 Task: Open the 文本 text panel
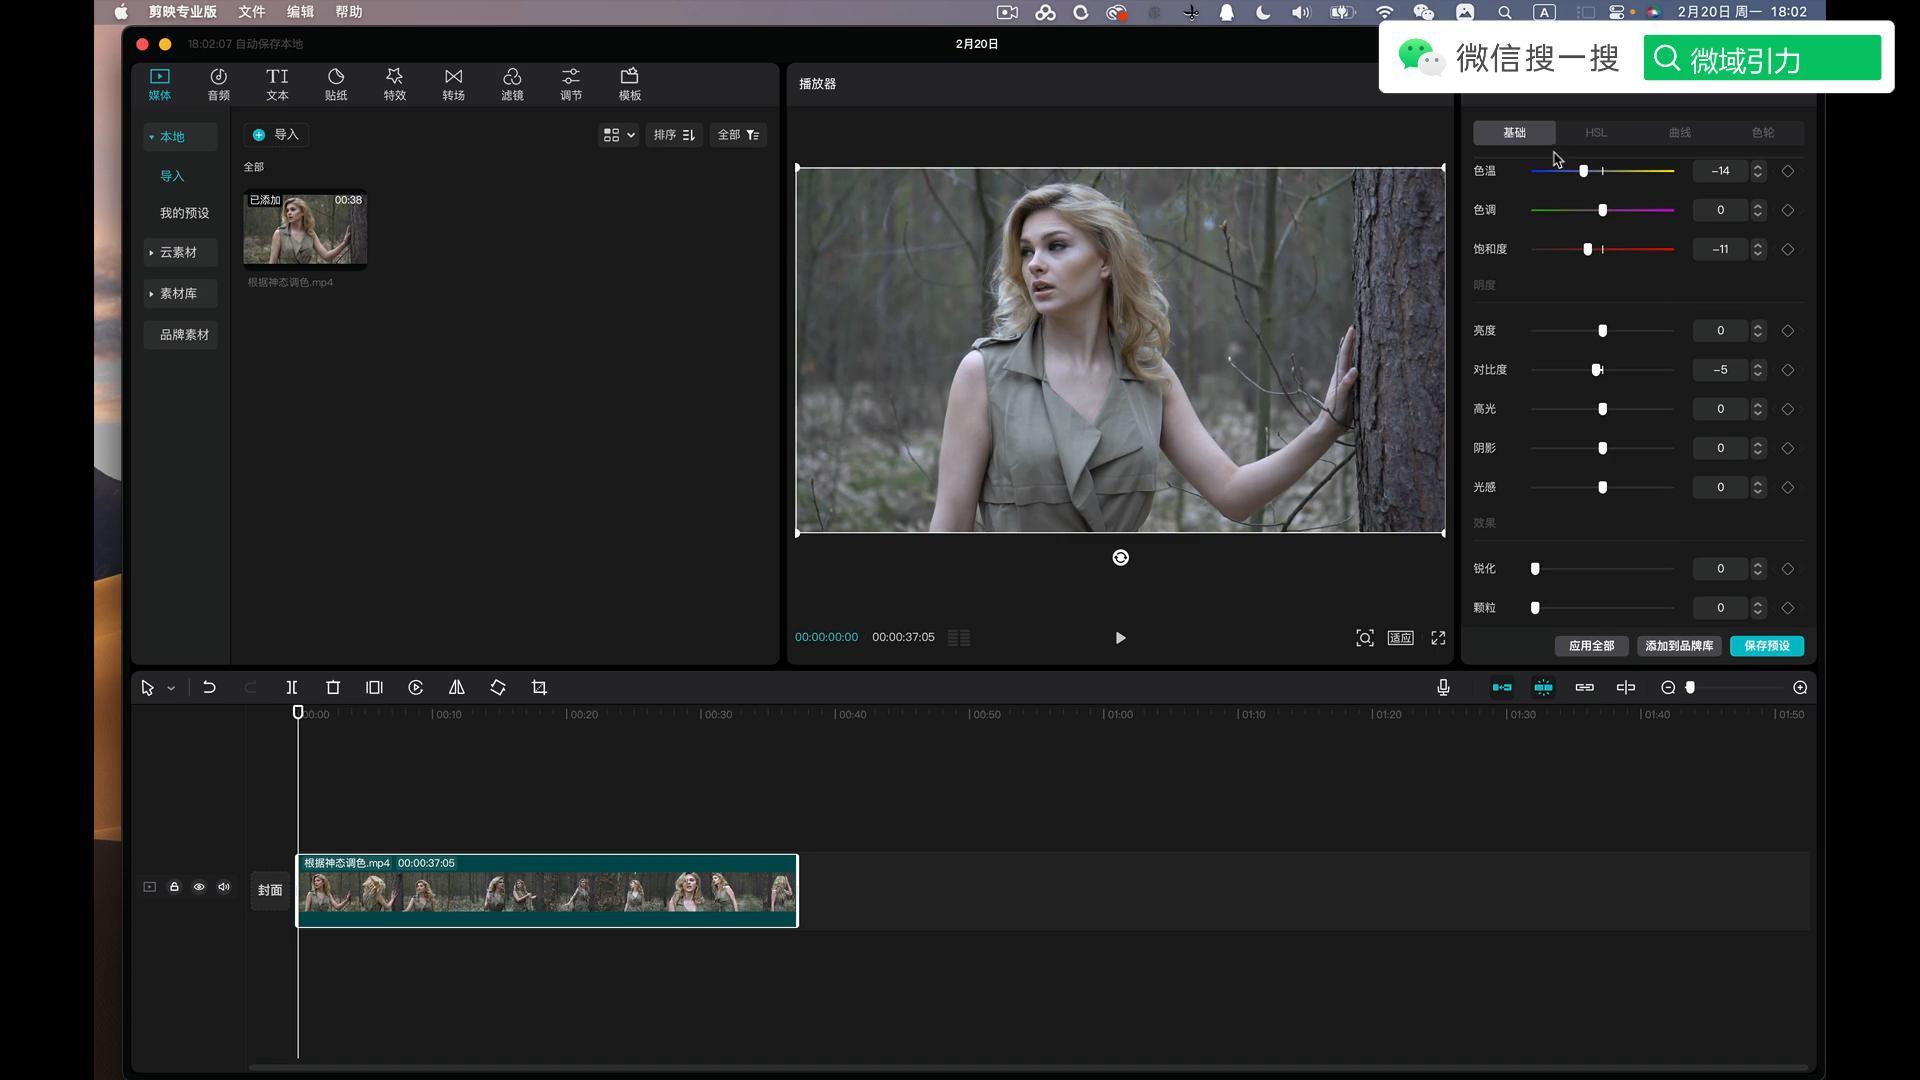[277, 84]
